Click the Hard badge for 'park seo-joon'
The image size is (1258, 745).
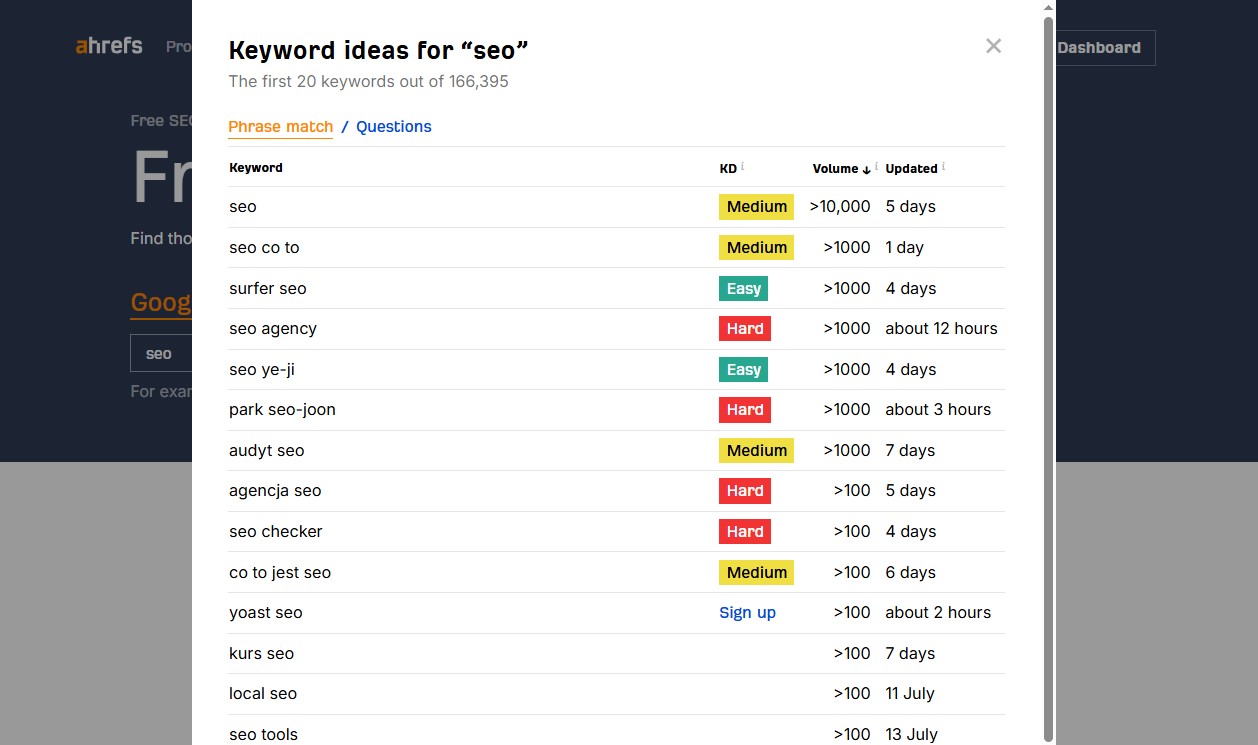(745, 410)
